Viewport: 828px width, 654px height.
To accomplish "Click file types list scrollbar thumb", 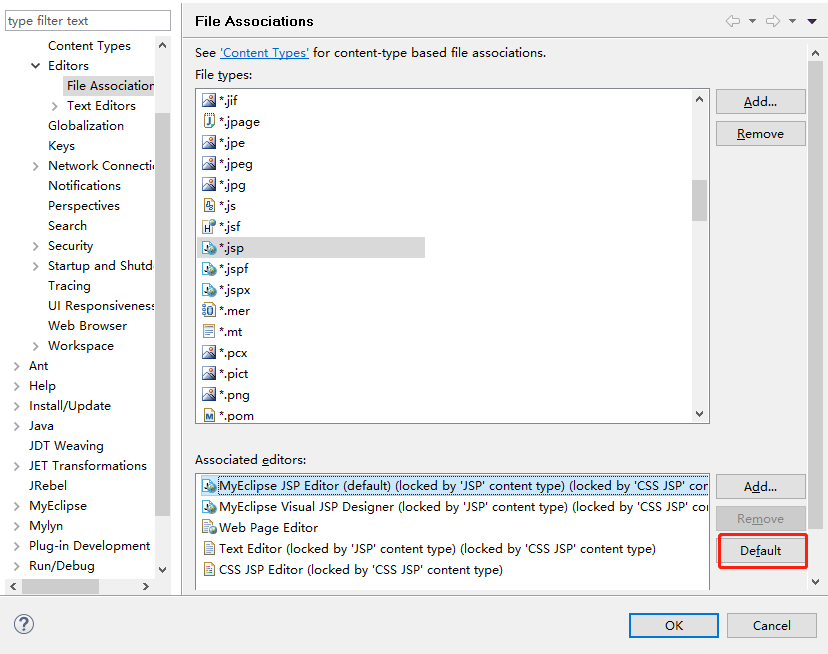I will pyautogui.click(x=699, y=200).
